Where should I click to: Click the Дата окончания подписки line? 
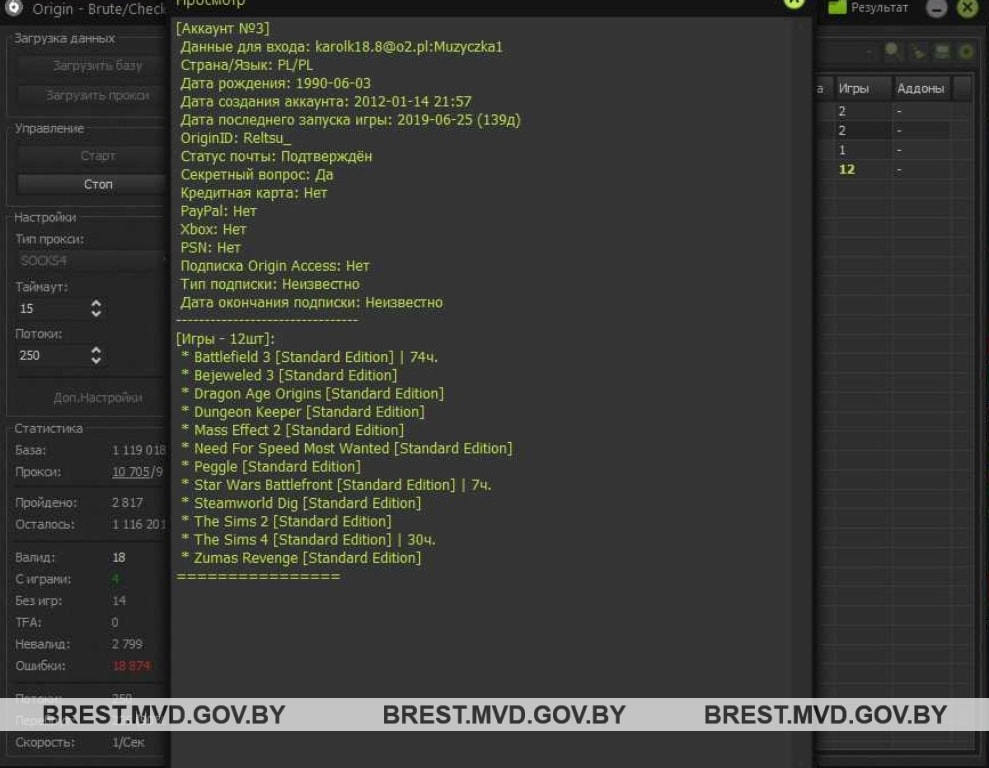pos(312,303)
